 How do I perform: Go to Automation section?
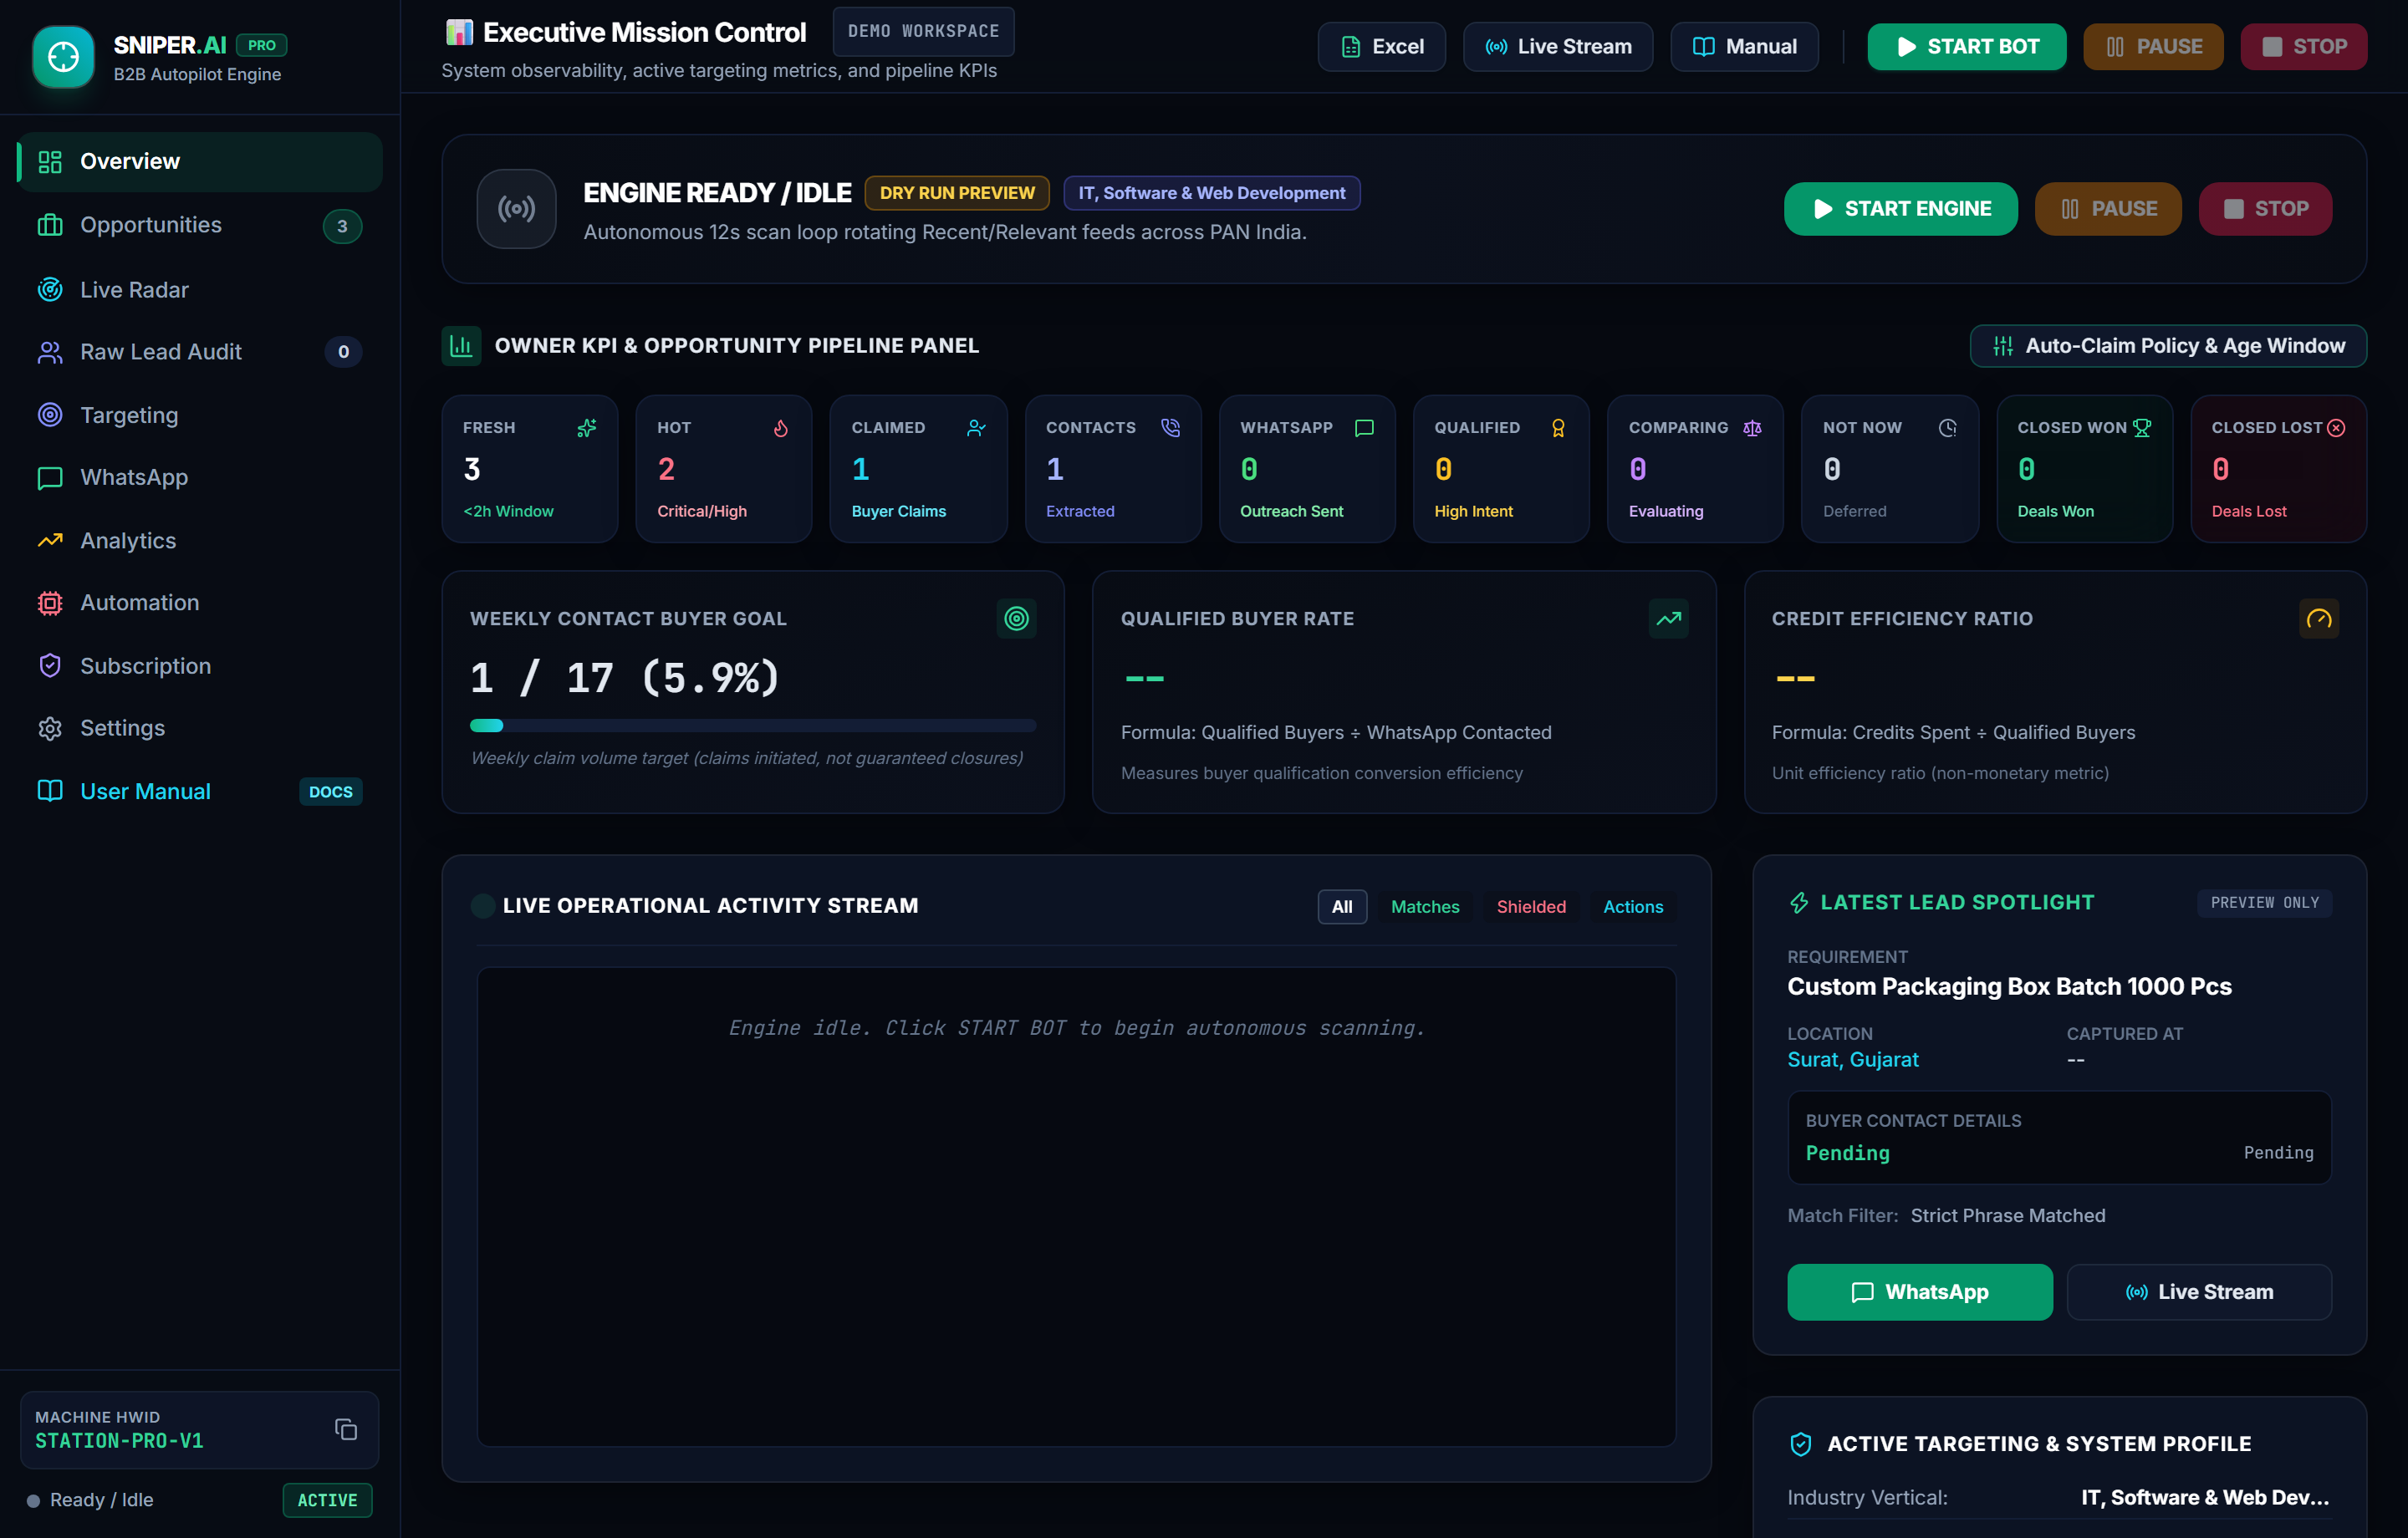tap(200, 602)
